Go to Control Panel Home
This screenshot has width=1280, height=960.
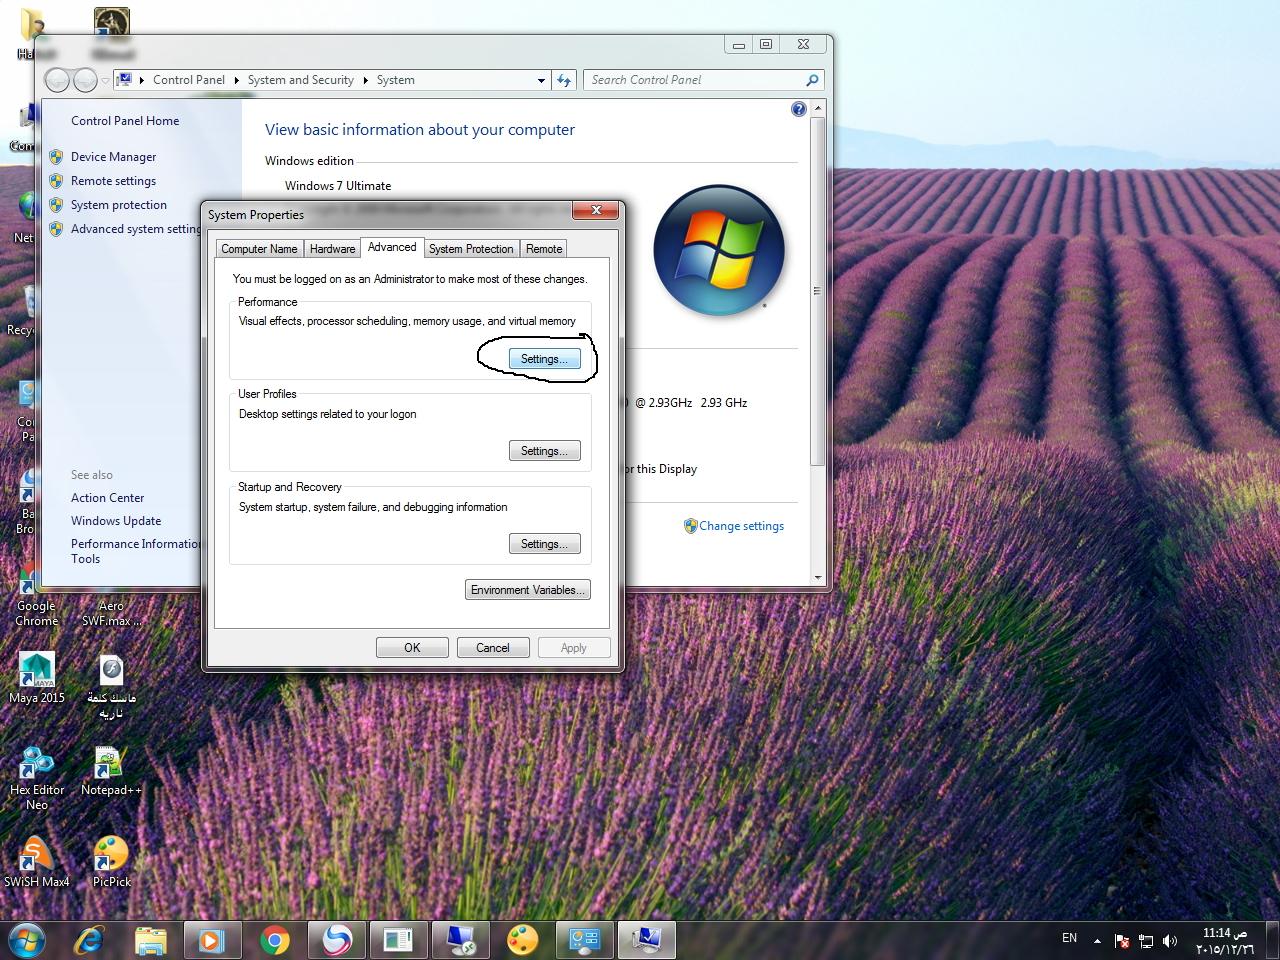tap(125, 121)
